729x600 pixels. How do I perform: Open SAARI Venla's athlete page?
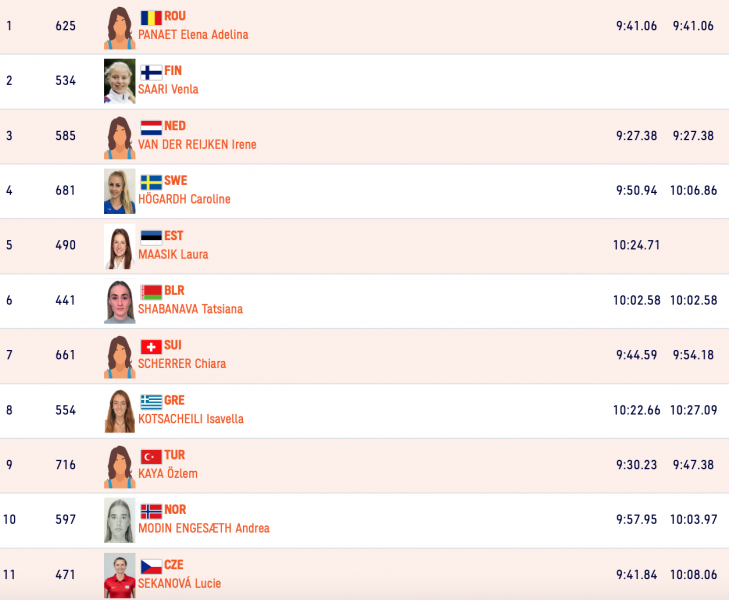tap(168, 89)
